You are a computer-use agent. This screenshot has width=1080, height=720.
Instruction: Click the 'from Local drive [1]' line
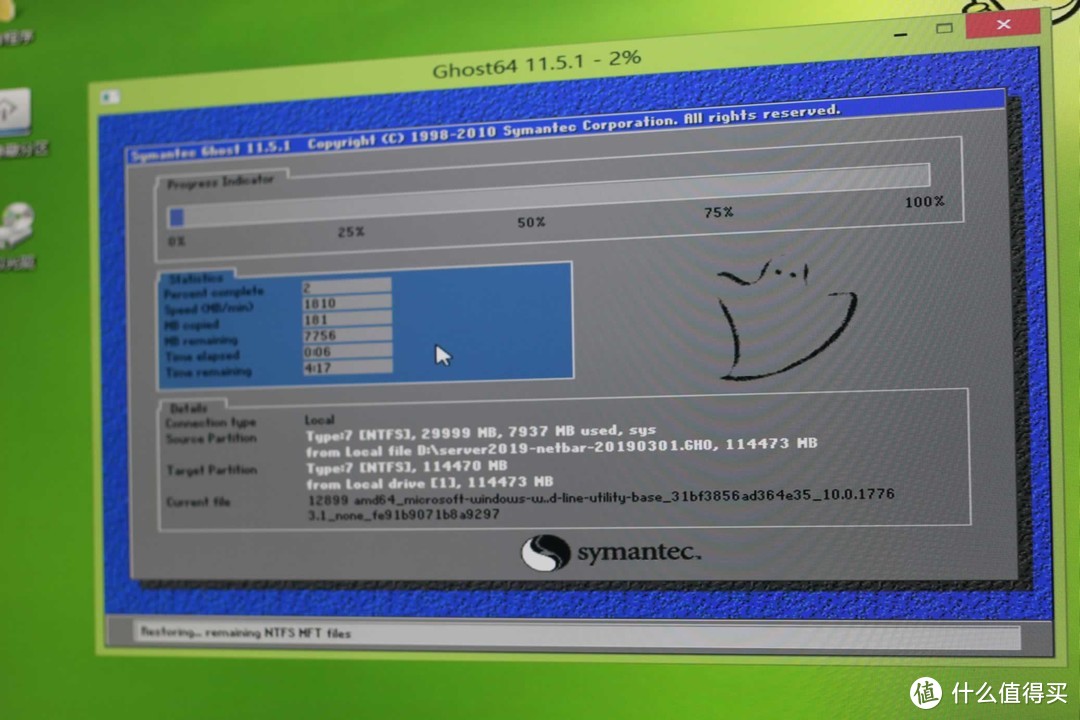tap(430, 482)
